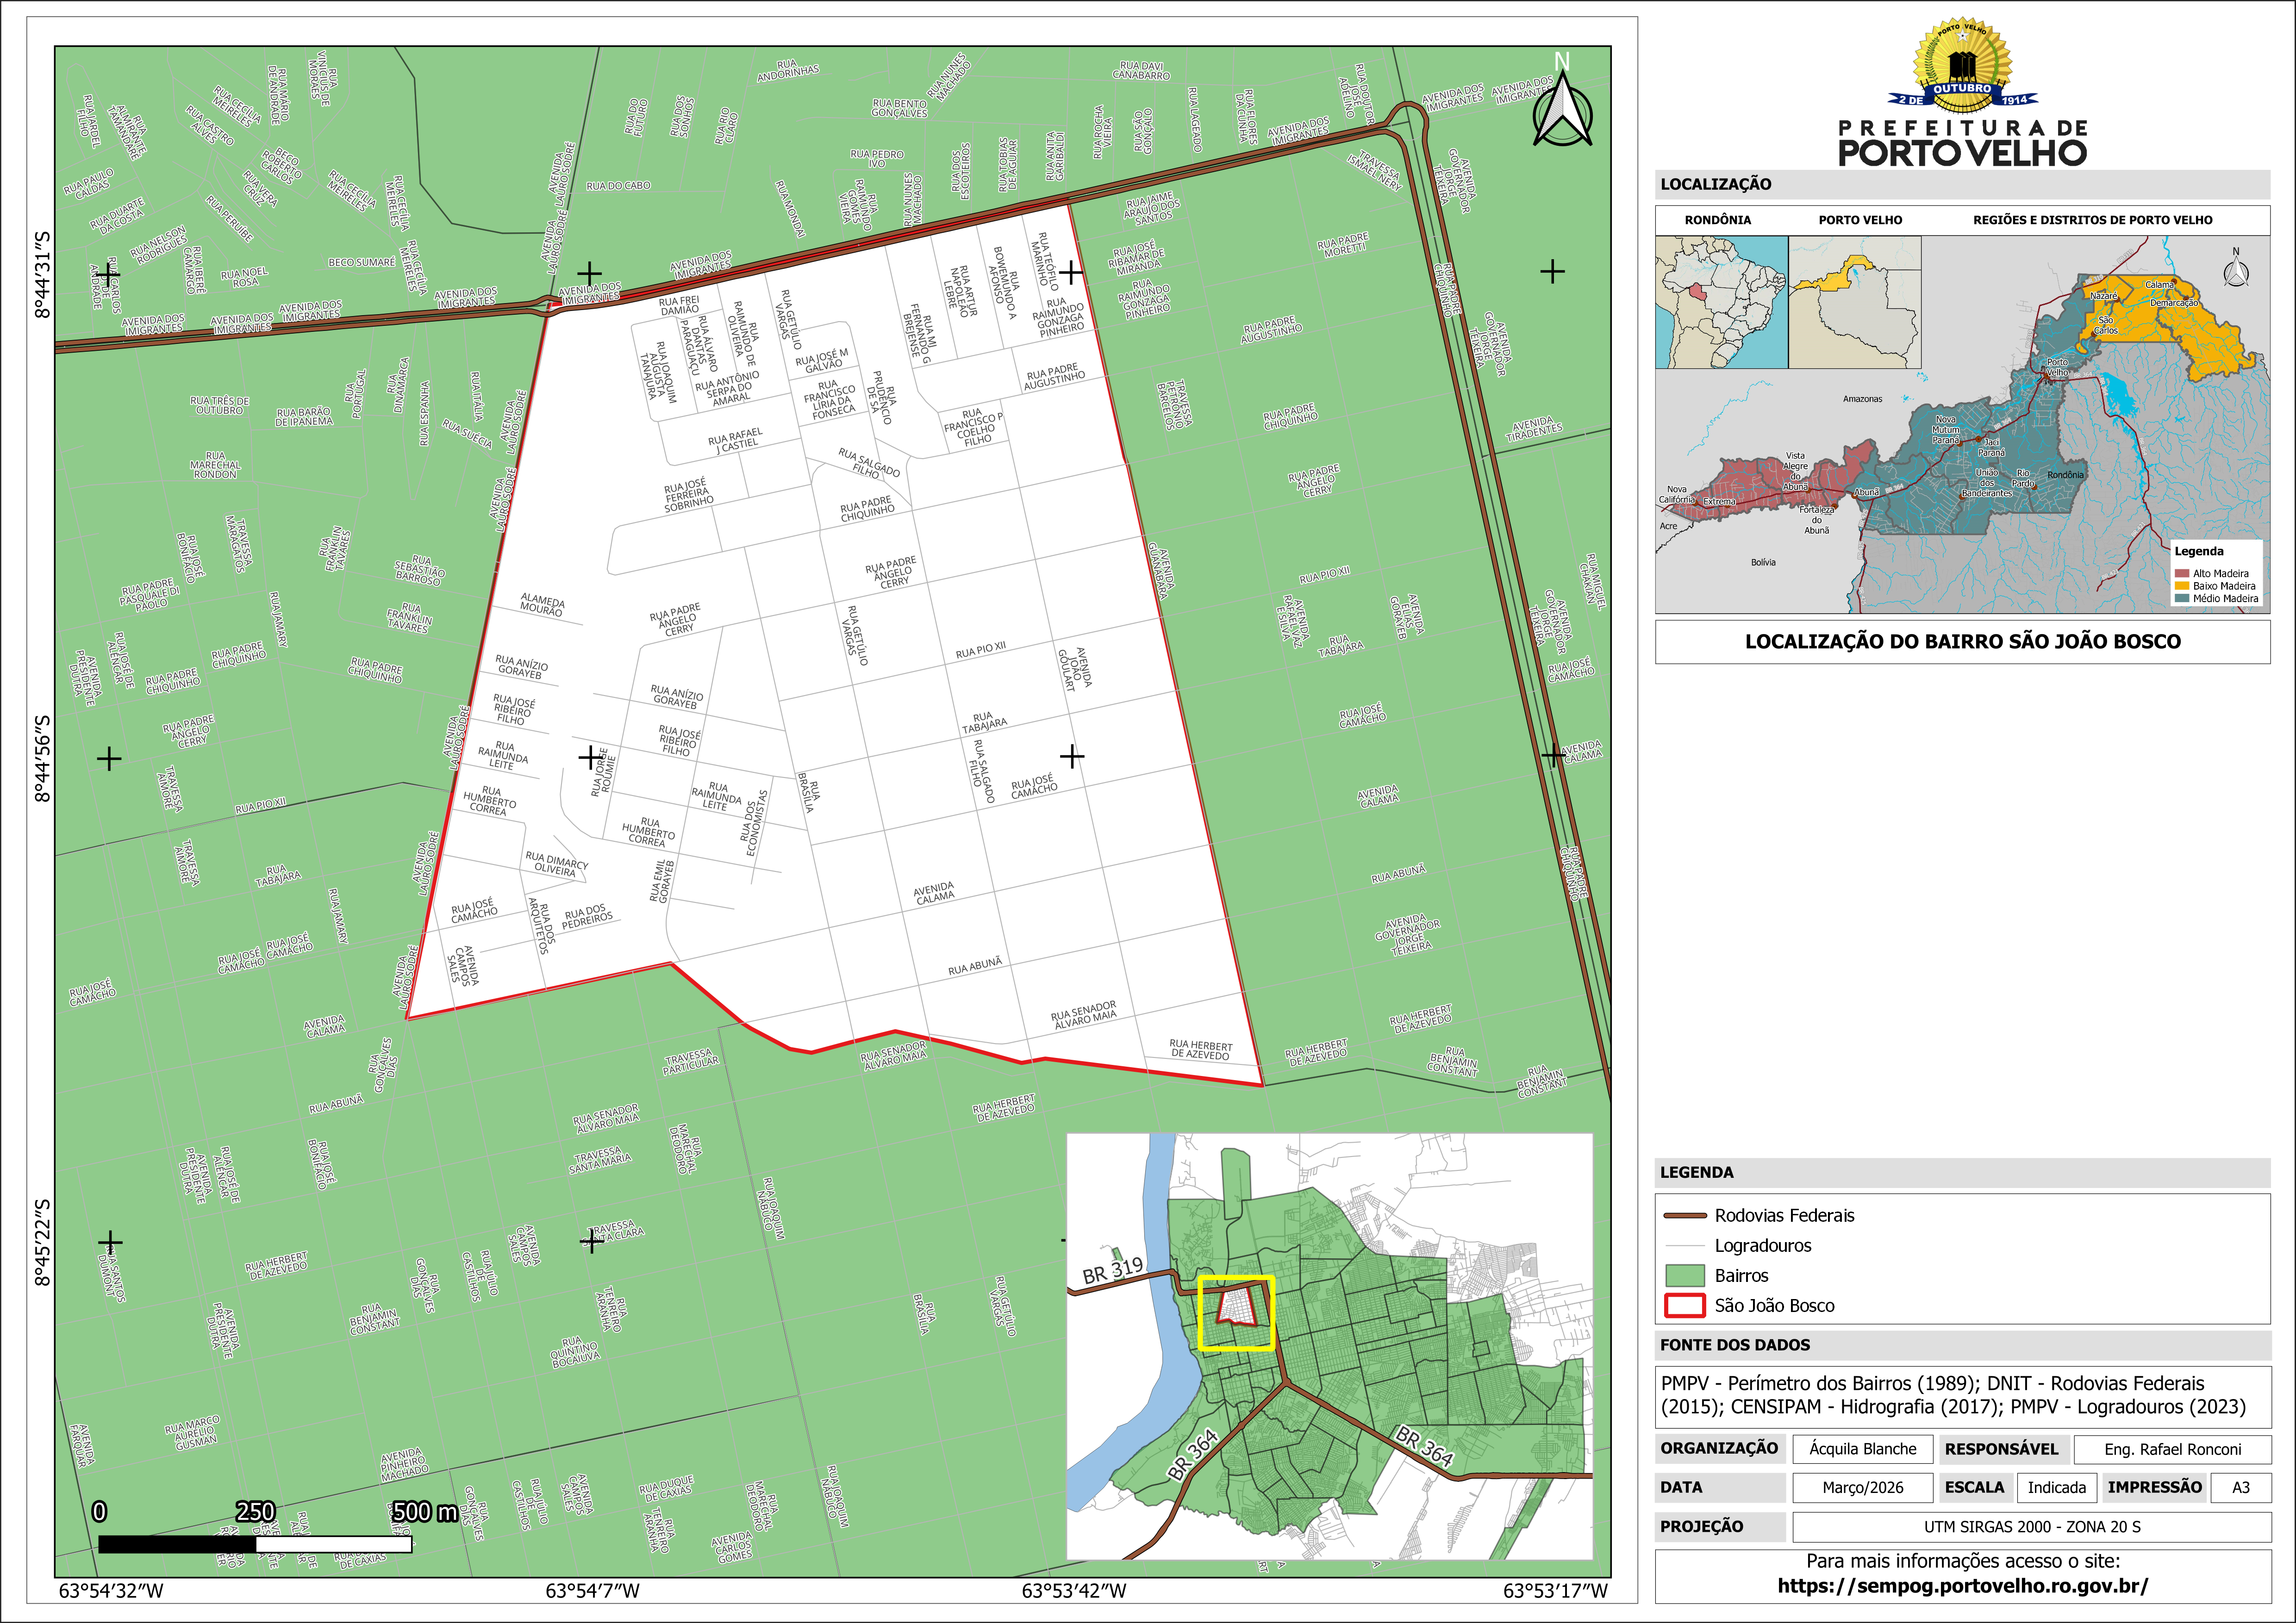This screenshot has height=1623, width=2296.
Task: Click the scale bar at 250 mark
Action: (x=256, y=1543)
